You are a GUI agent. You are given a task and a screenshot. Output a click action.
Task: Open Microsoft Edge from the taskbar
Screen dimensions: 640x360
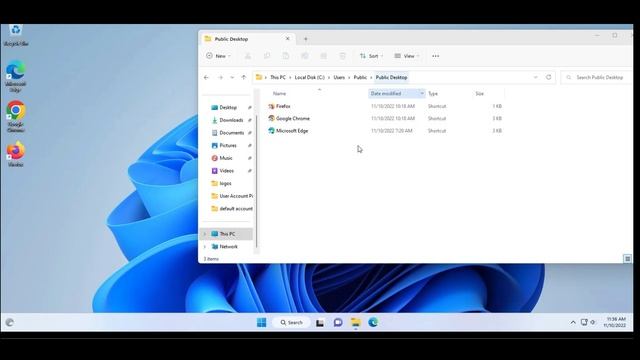click(x=373, y=322)
